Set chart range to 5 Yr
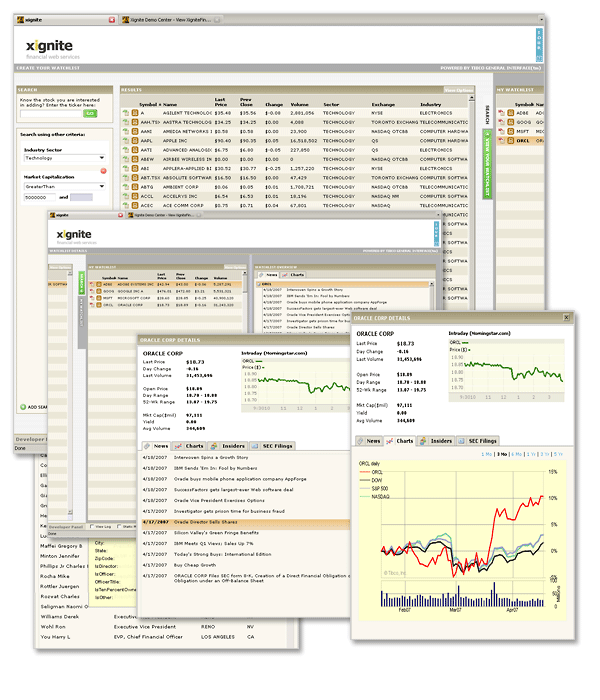The width and height of the screenshot is (600, 700). pyautogui.click(x=558, y=454)
